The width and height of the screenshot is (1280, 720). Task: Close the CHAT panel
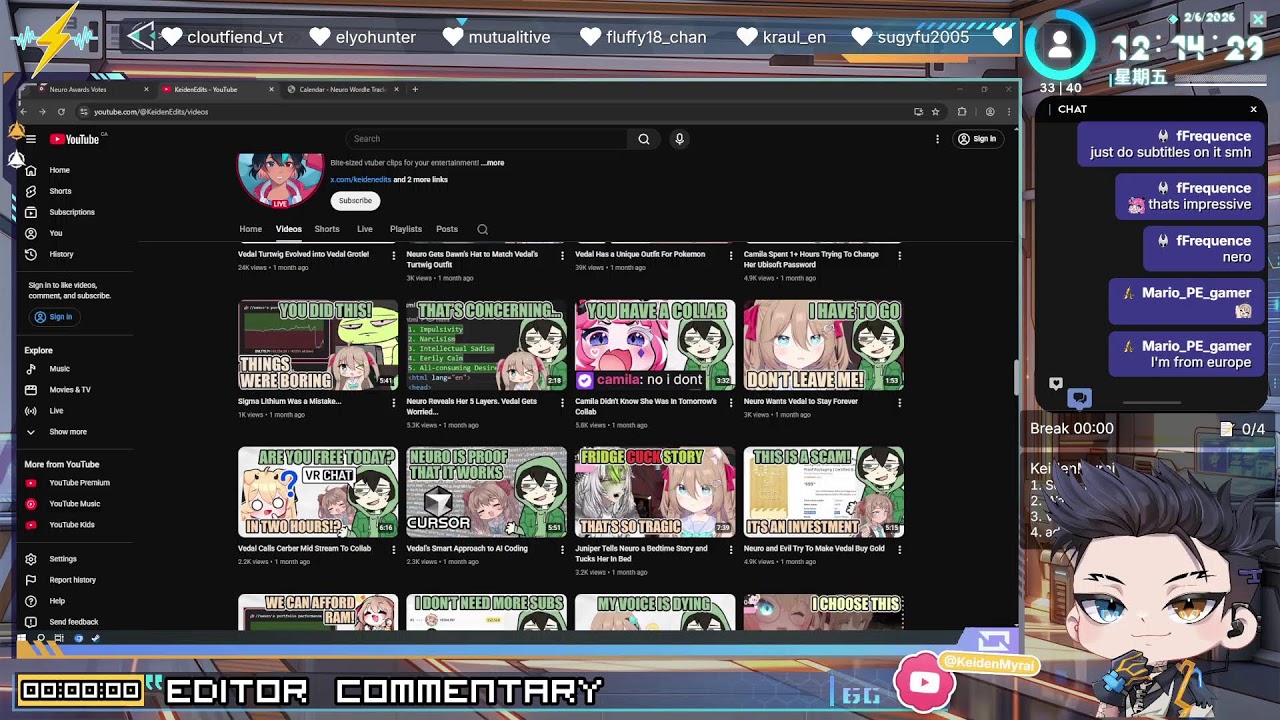[1253, 109]
